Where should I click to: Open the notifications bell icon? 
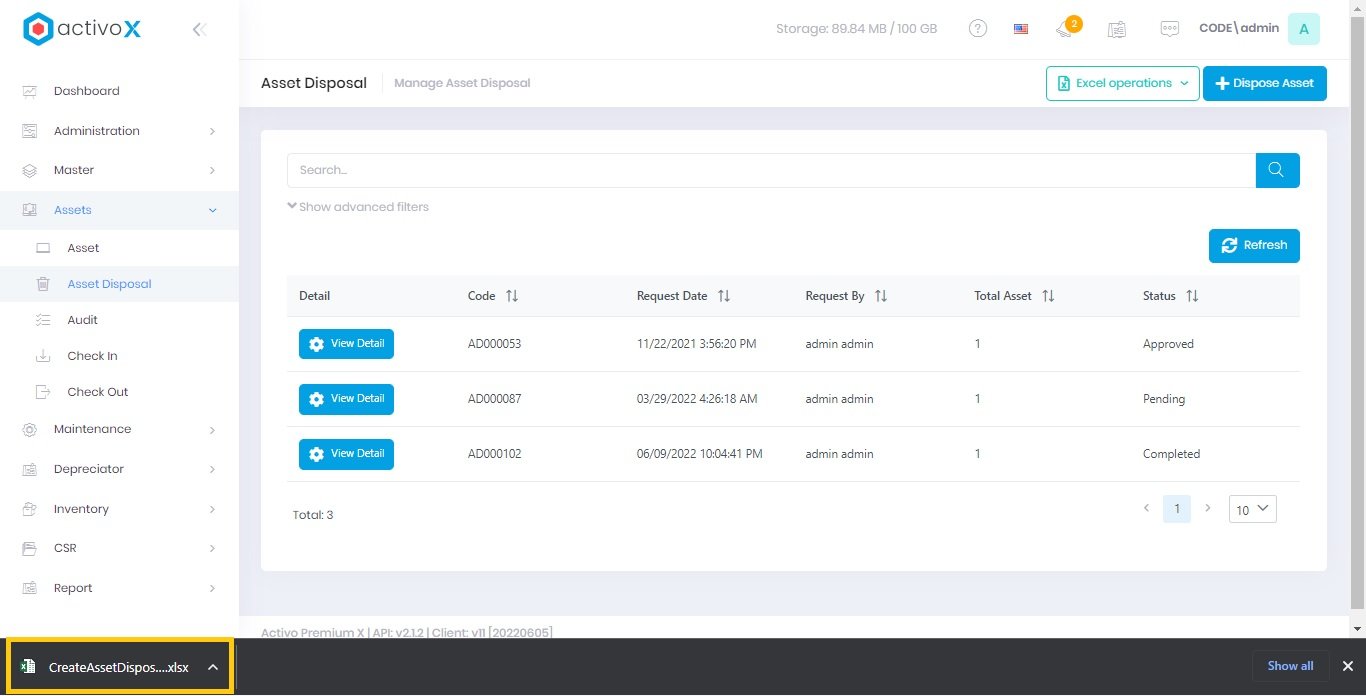[1066, 29]
